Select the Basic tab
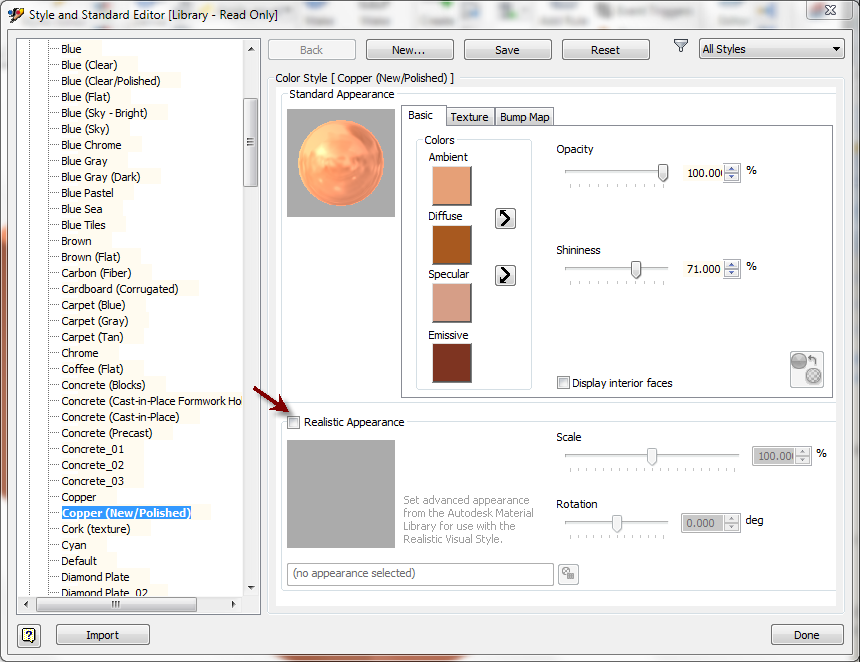 click(x=423, y=115)
